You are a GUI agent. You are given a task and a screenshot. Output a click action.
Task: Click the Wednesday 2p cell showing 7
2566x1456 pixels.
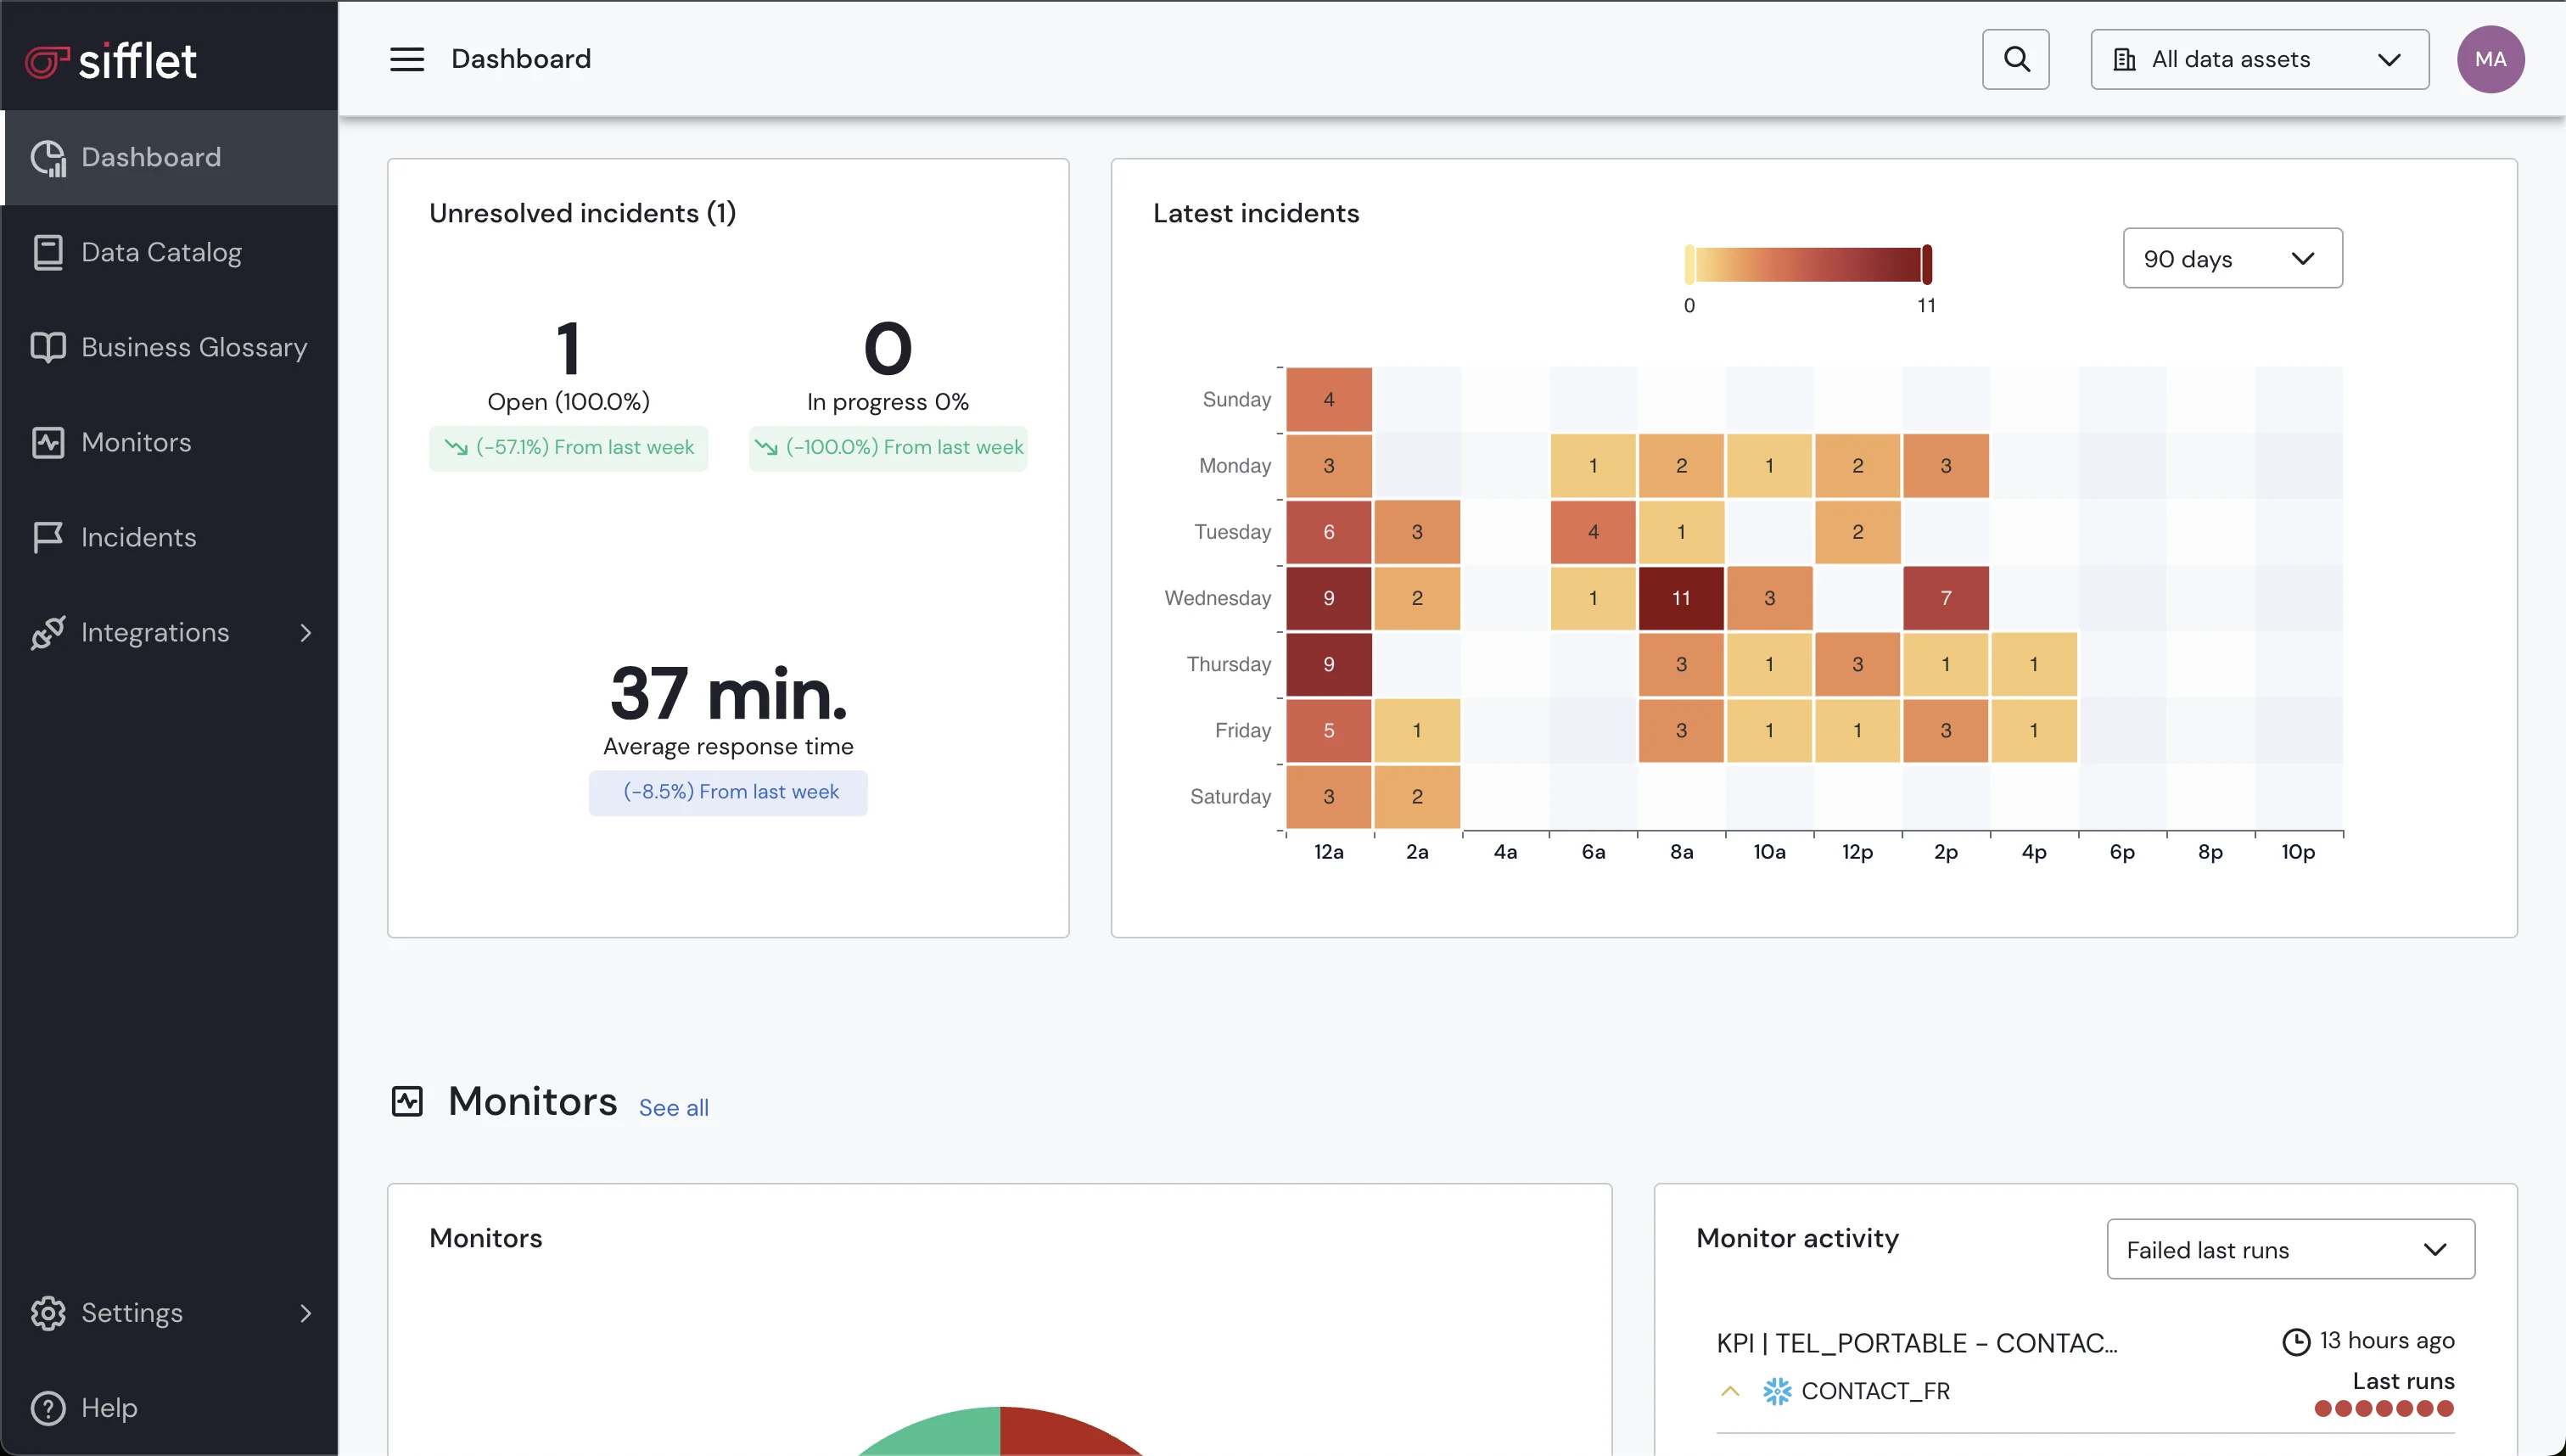click(x=1945, y=598)
